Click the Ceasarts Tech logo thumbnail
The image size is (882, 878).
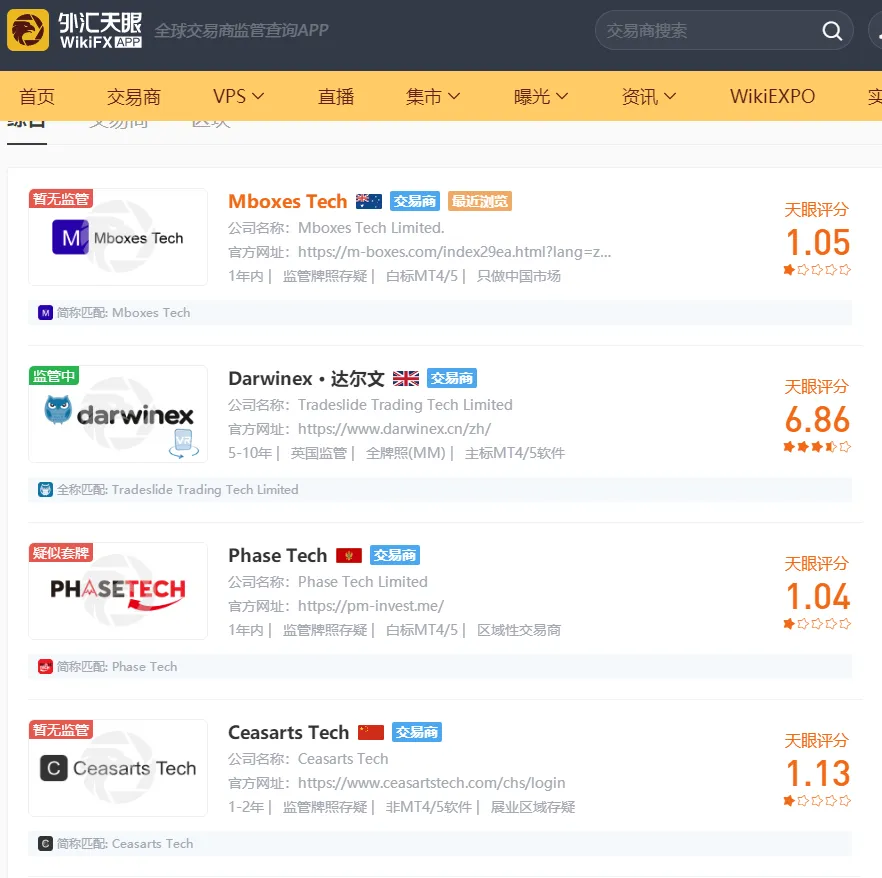(x=118, y=768)
